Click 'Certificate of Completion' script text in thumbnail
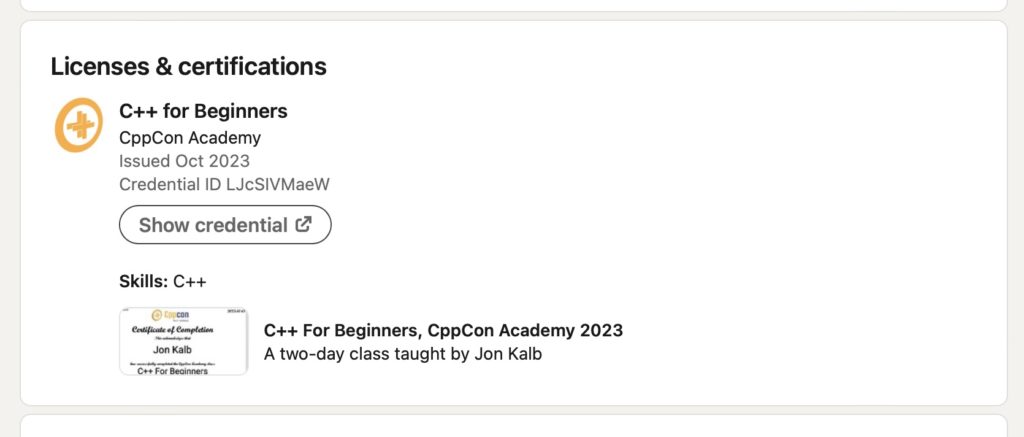The height and width of the screenshot is (437, 1024). pos(174,329)
